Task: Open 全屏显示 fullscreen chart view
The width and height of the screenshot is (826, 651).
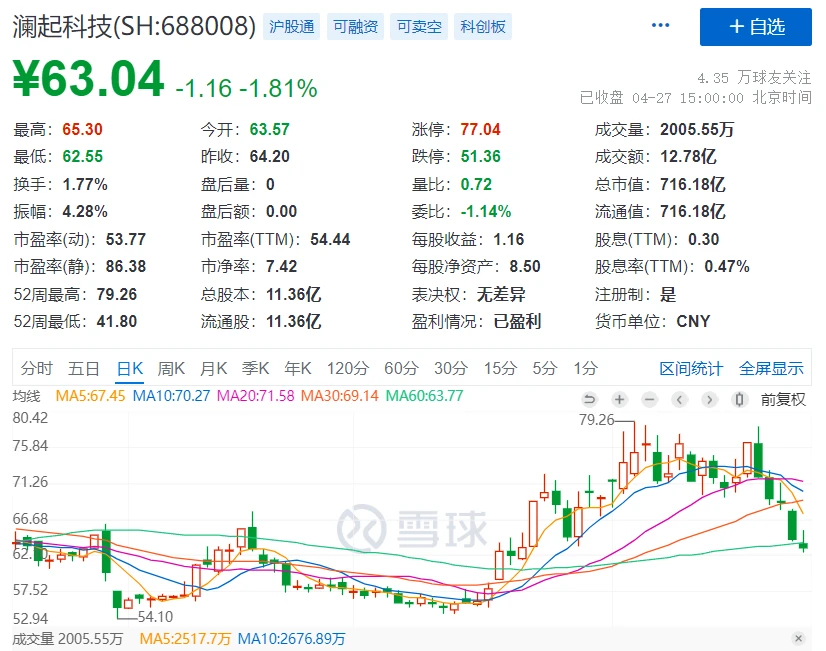Action: pyautogui.click(x=771, y=368)
